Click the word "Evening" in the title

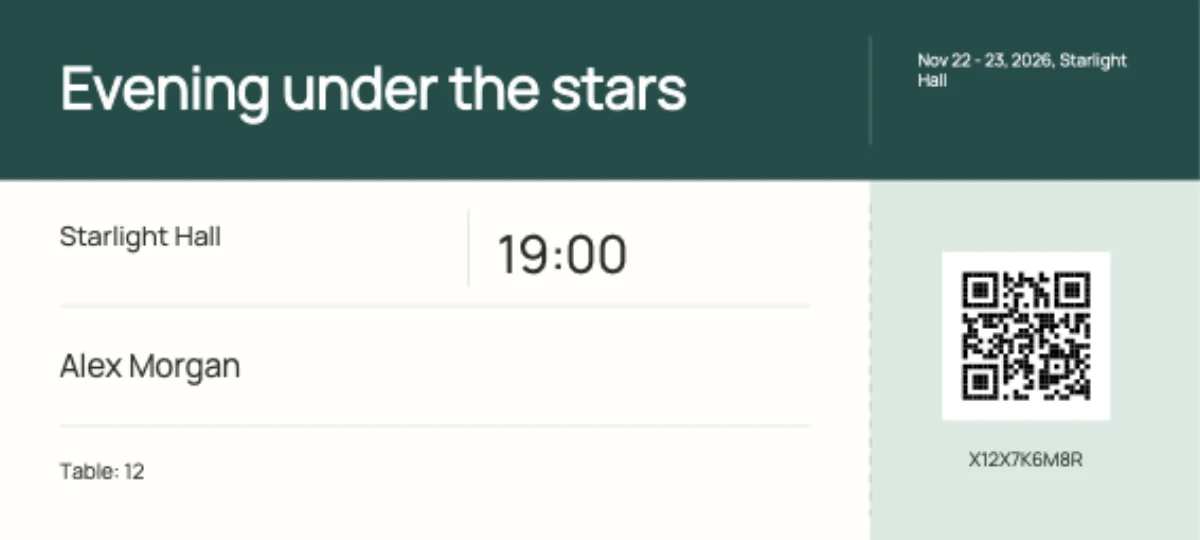coord(165,90)
